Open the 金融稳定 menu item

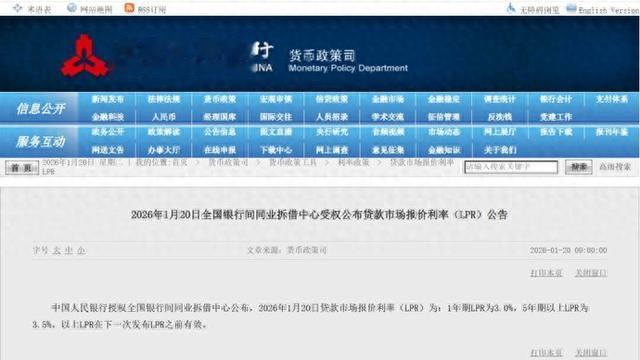[x=444, y=99]
